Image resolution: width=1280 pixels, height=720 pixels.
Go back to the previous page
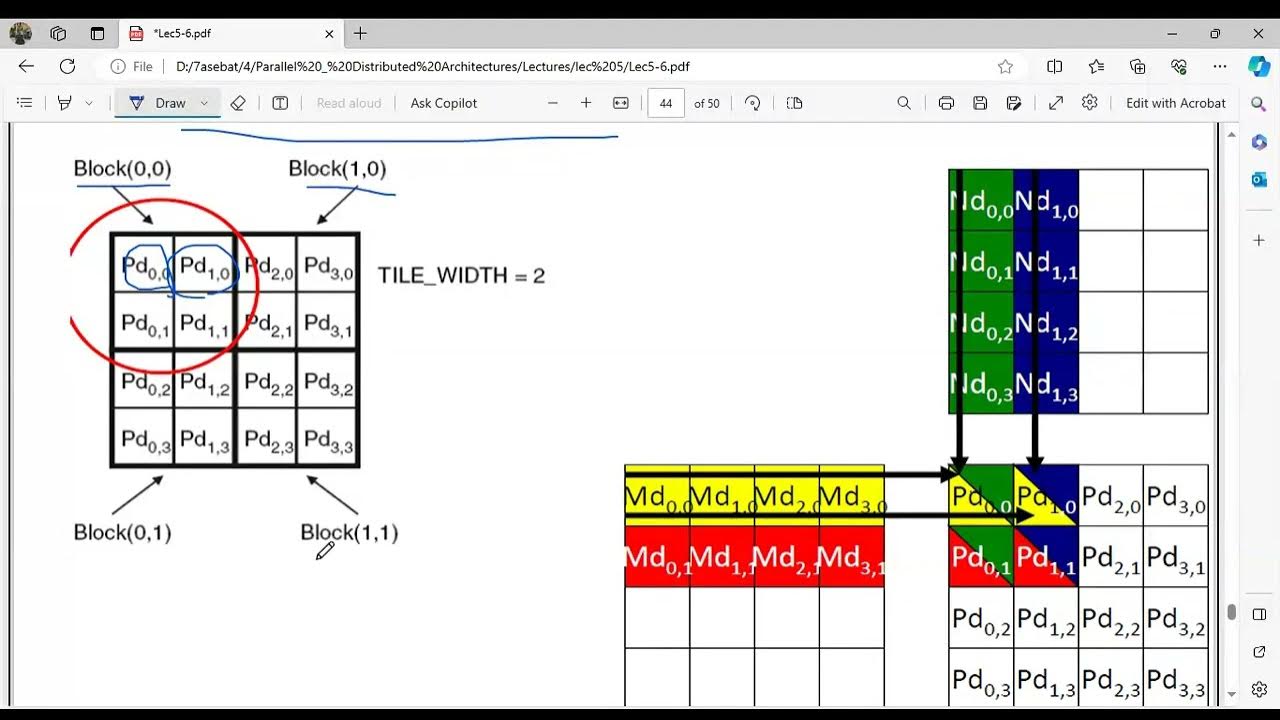(x=26, y=66)
